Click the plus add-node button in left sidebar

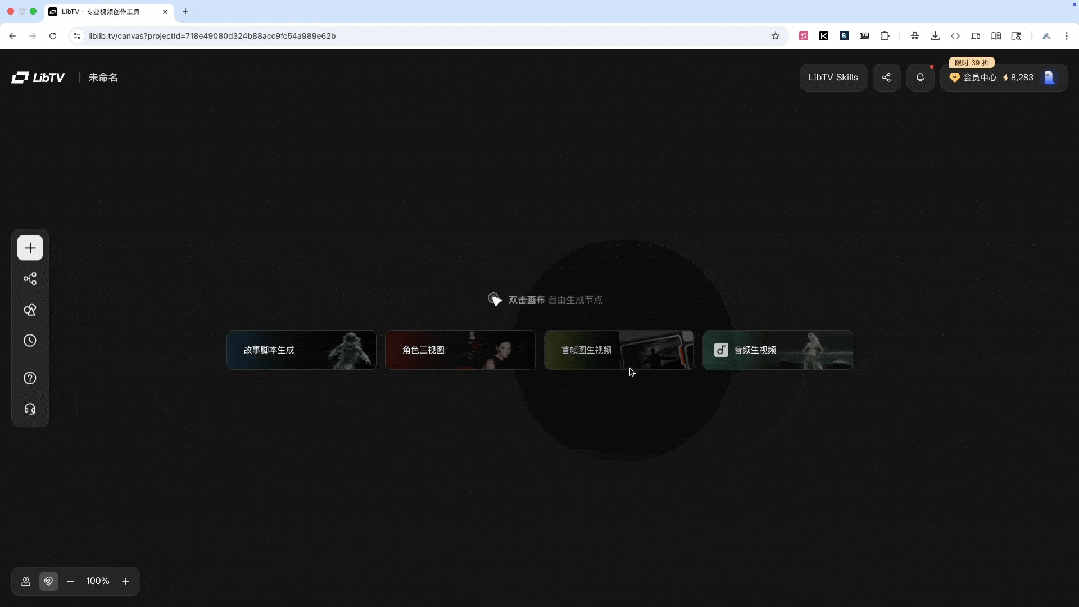click(30, 248)
